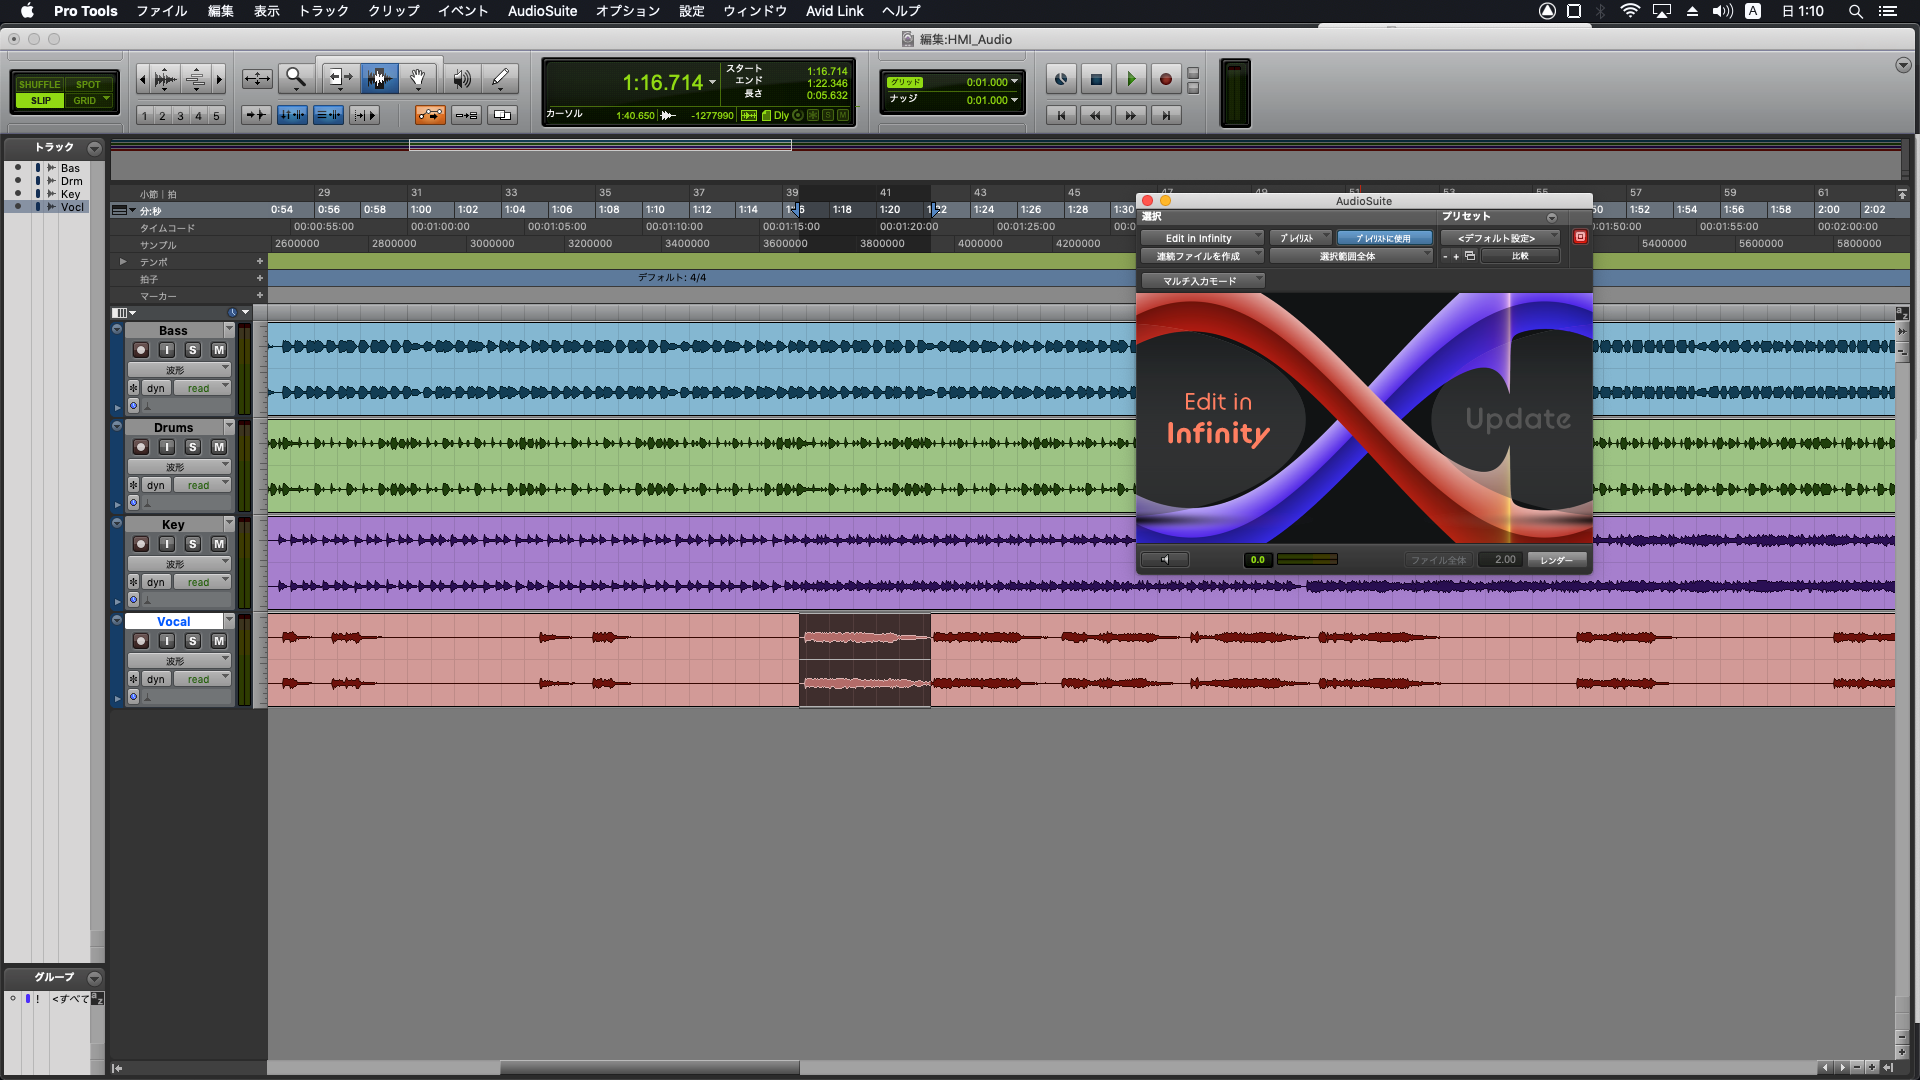Toggle Link Timeline and Edit Selection icon
Screen dimensions: 1920x1080
tap(292, 115)
